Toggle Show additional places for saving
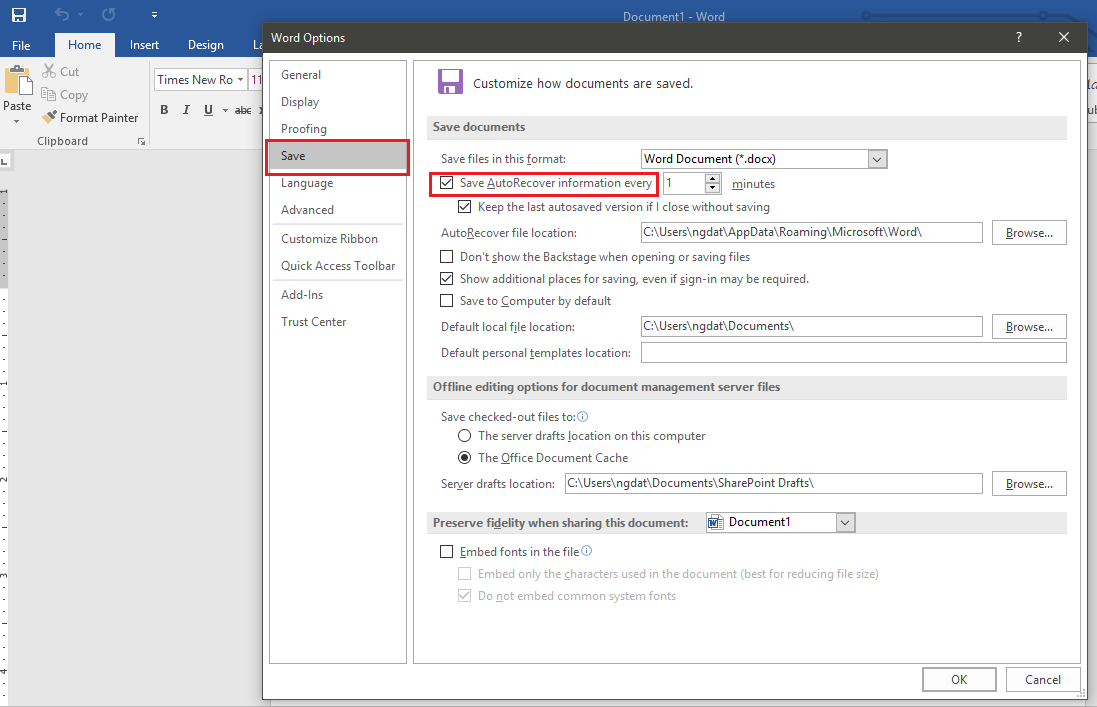1097x707 pixels. (446, 279)
